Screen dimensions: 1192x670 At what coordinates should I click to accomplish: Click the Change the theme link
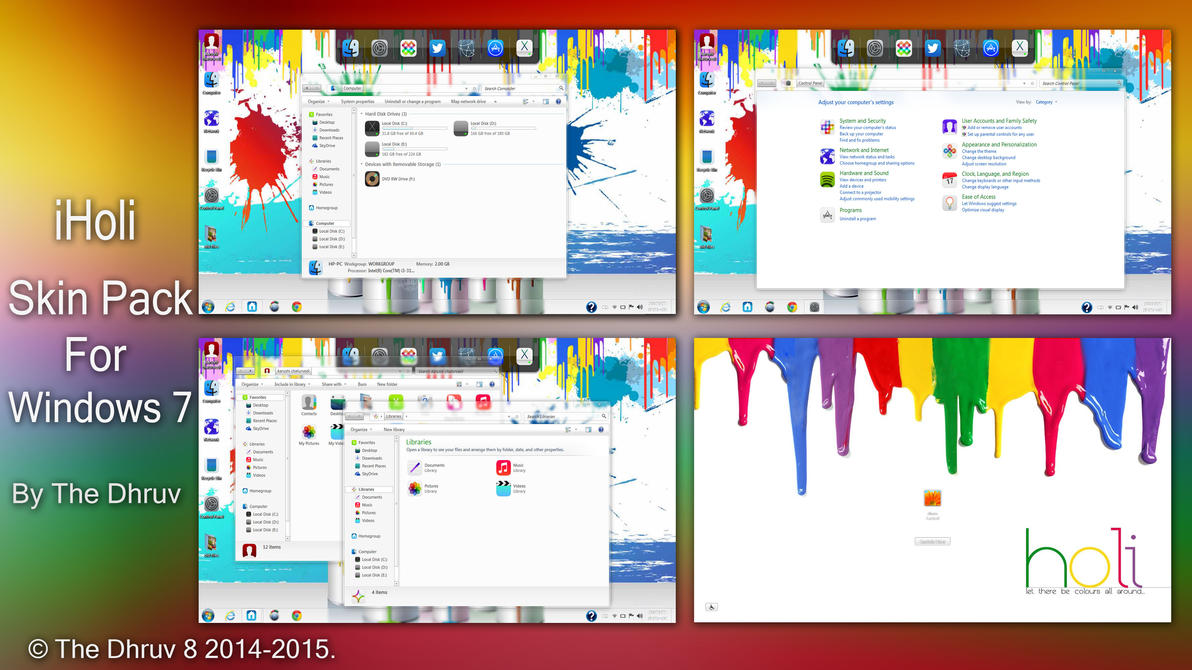pos(979,151)
